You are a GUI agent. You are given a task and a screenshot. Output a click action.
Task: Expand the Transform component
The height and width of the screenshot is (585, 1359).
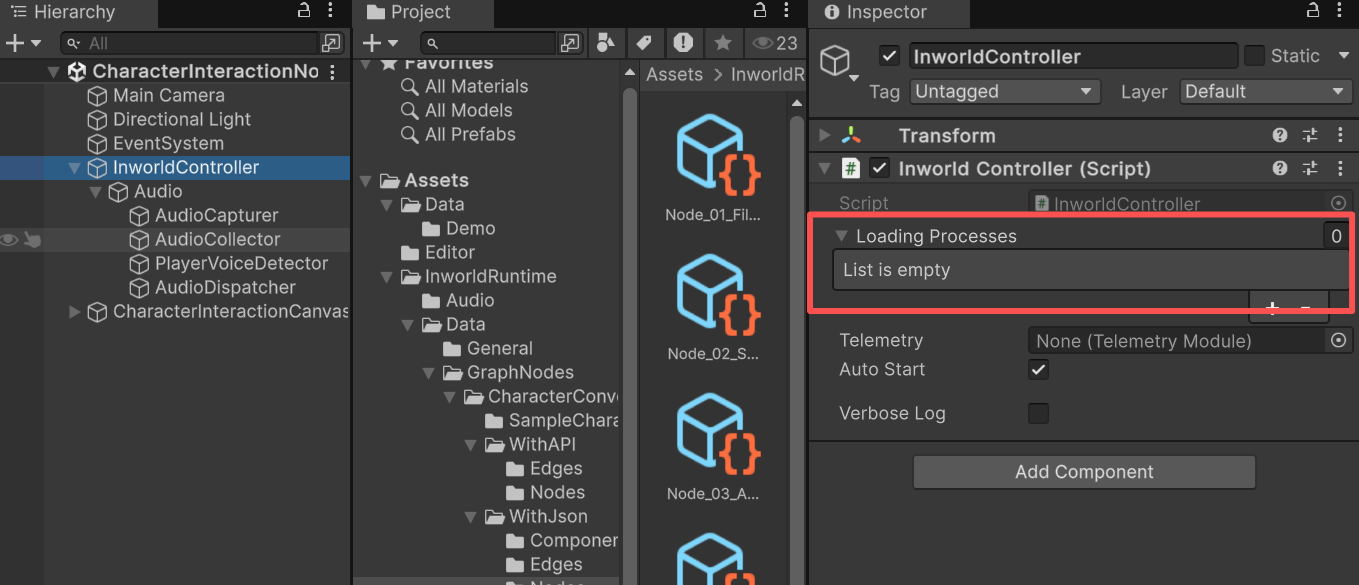[824, 136]
